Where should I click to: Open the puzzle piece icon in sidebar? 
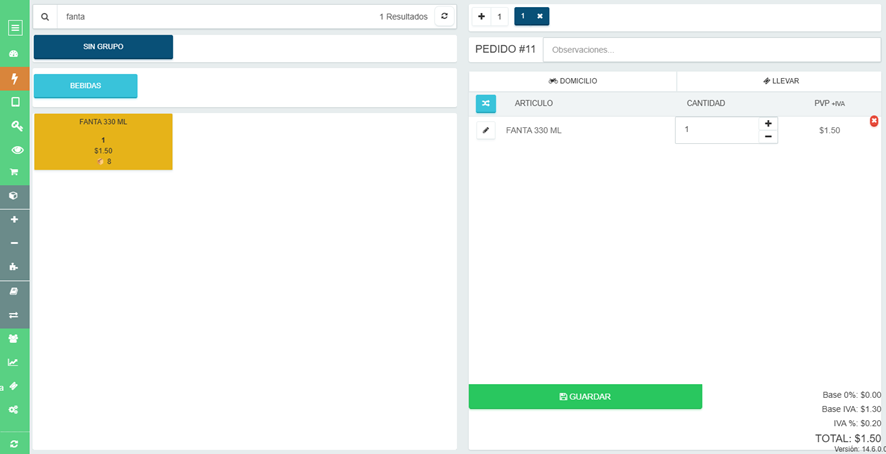point(14,266)
